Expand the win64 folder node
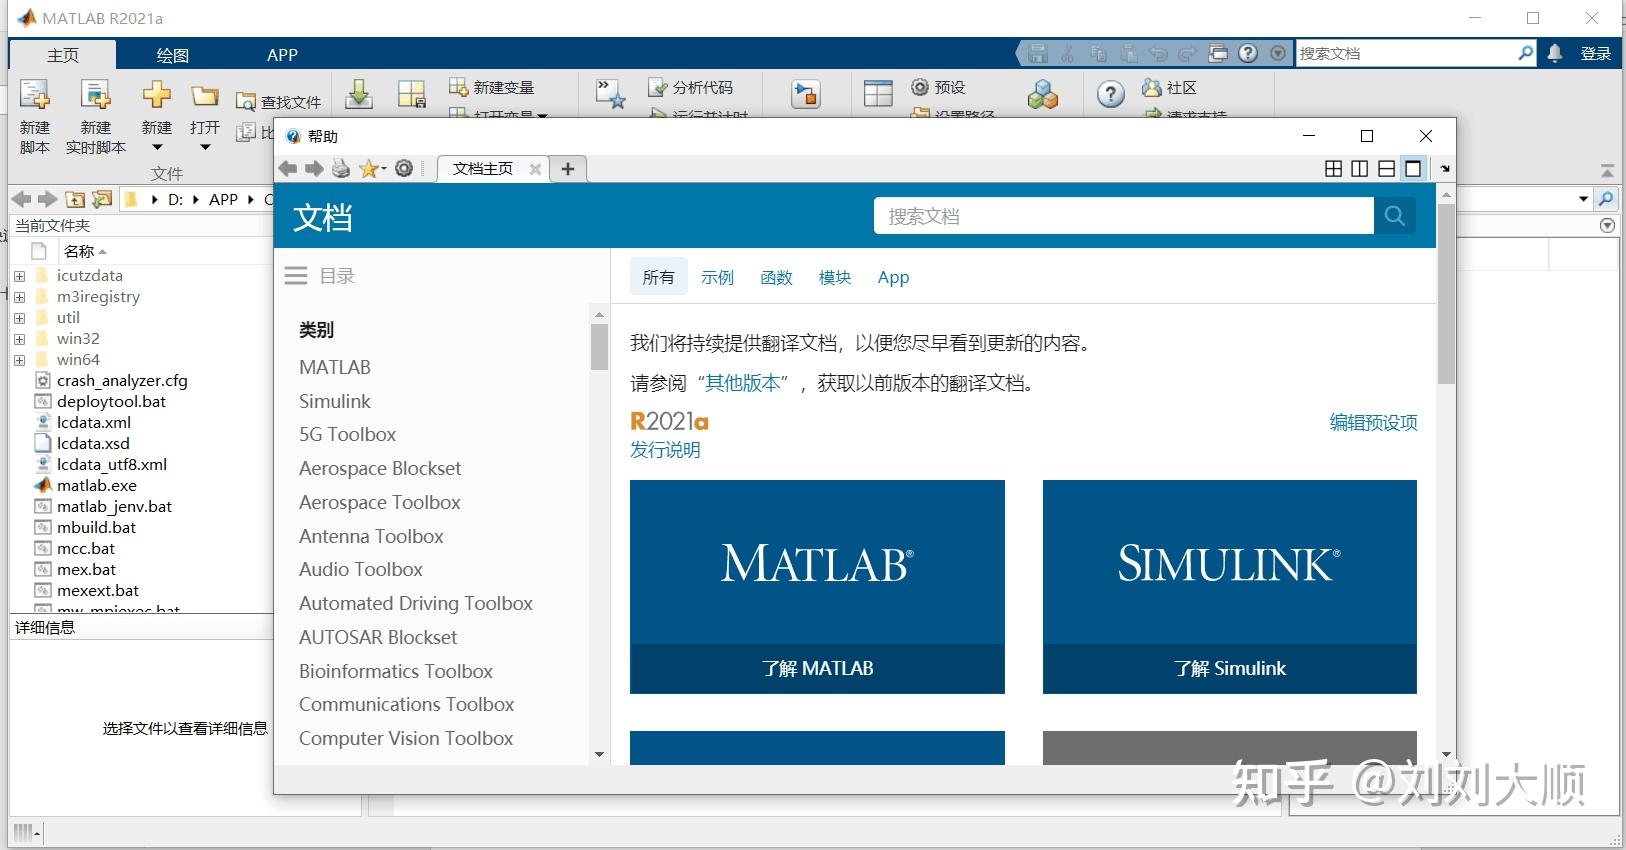This screenshot has width=1626, height=850. point(19,360)
